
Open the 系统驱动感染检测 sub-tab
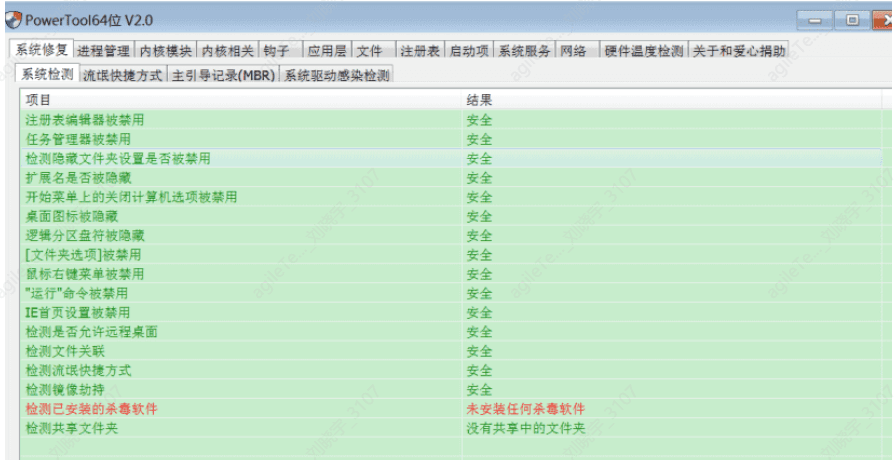335,75
